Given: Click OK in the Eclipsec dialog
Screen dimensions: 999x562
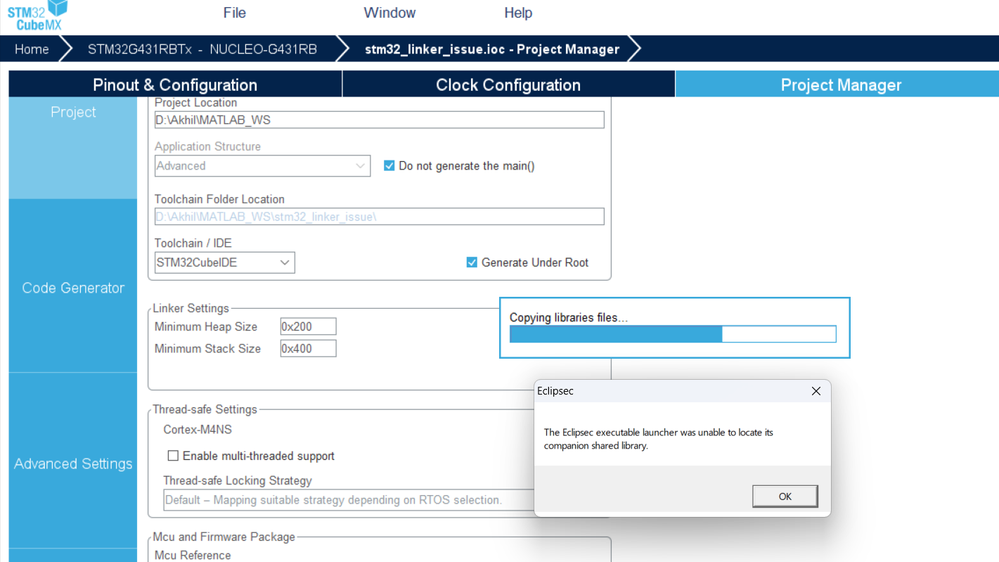Looking at the screenshot, I should pos(785,496).
